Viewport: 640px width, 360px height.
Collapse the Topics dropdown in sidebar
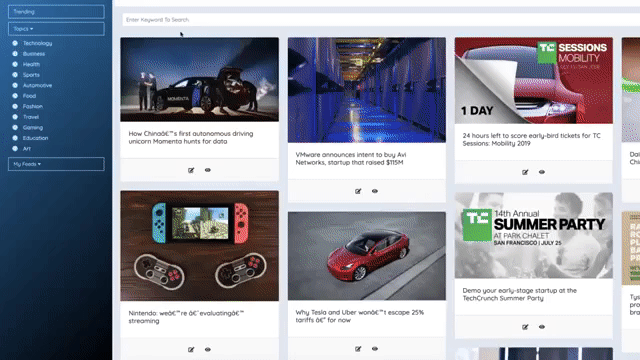pyautogui.click(x=56, y=29)
